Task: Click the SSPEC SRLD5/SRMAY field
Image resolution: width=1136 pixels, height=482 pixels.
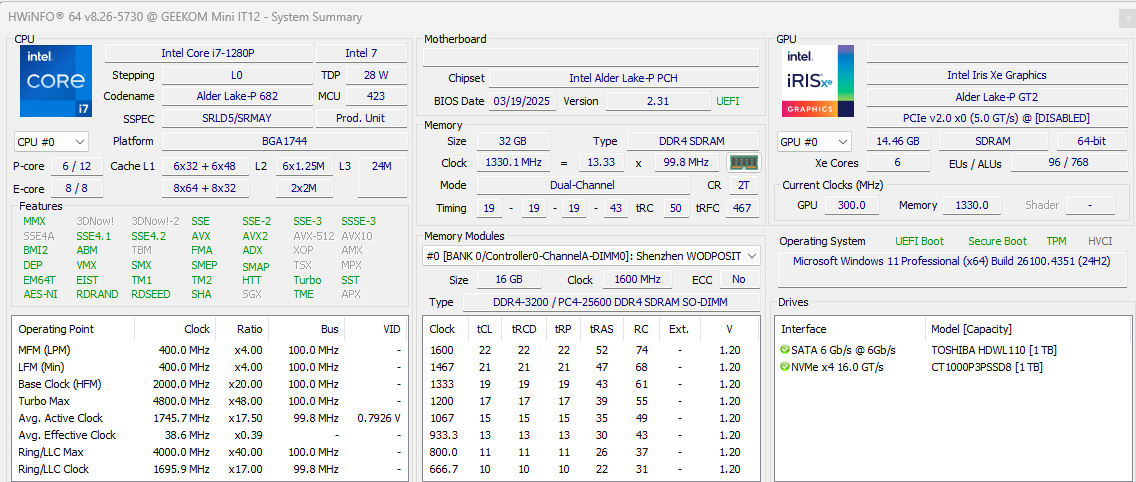Action: coord(237,118)
